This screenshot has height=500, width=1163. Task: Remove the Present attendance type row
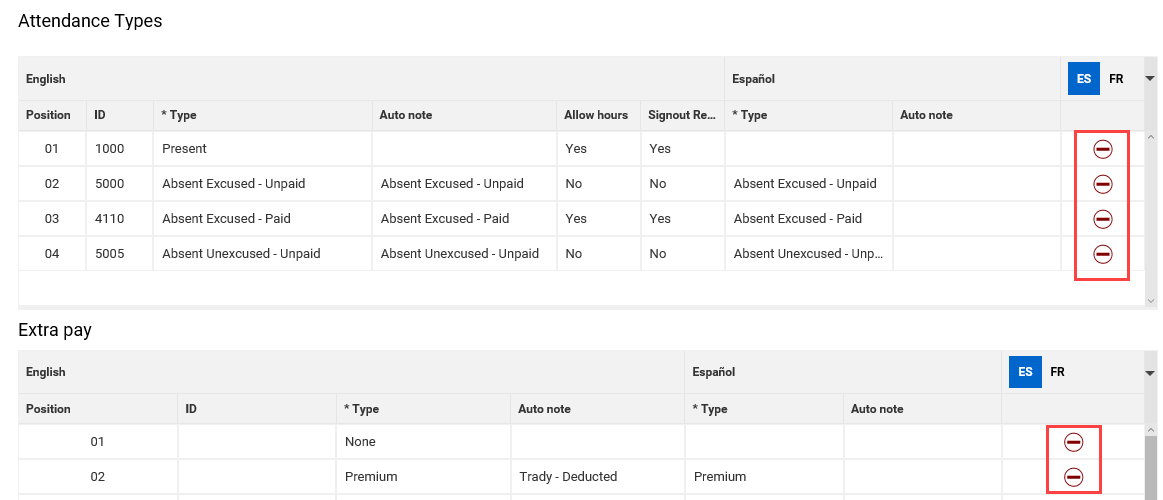(1102, 149)
